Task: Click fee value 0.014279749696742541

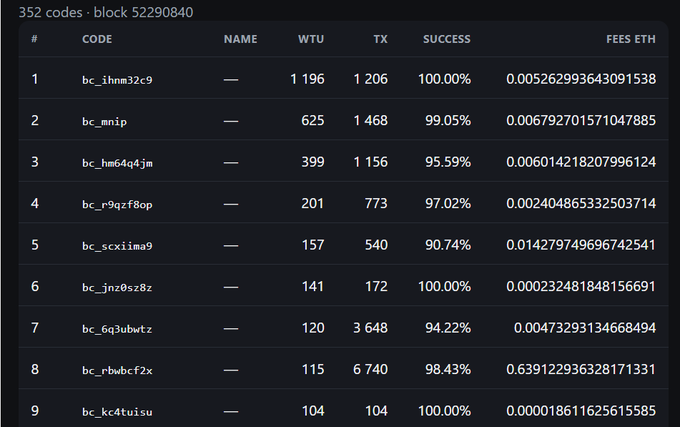Action: (x=581, y=245)
